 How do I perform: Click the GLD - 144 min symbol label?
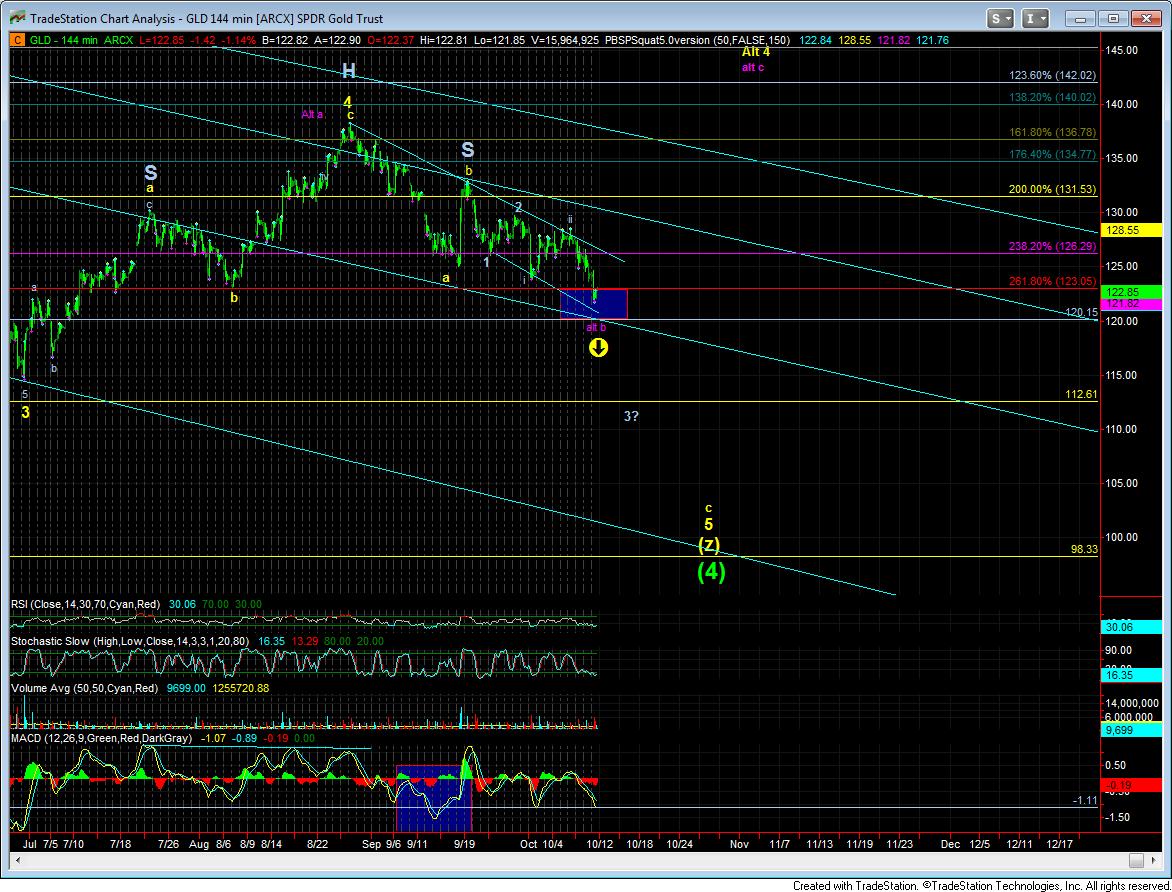pyautogui.click(x=64, y=40)
